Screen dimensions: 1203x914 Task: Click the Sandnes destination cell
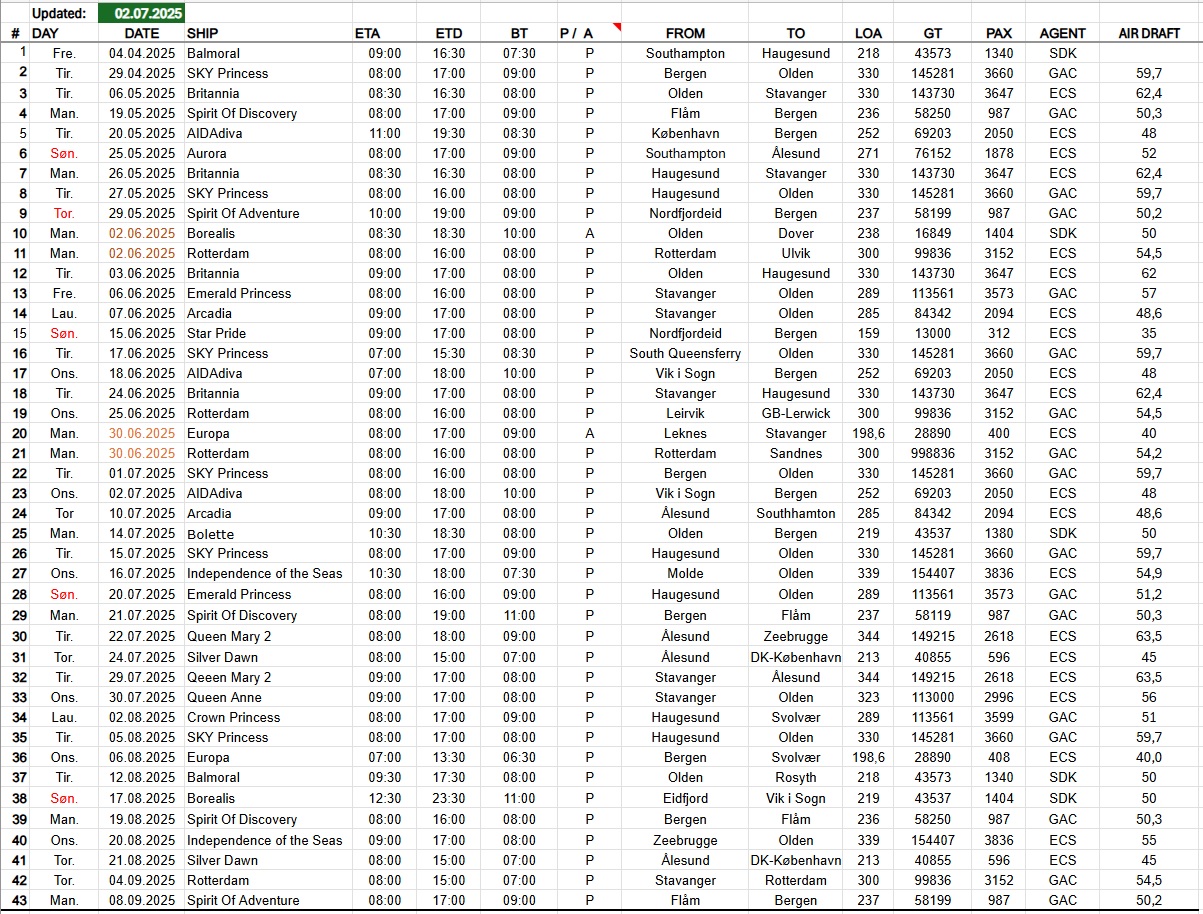point(796,453)
